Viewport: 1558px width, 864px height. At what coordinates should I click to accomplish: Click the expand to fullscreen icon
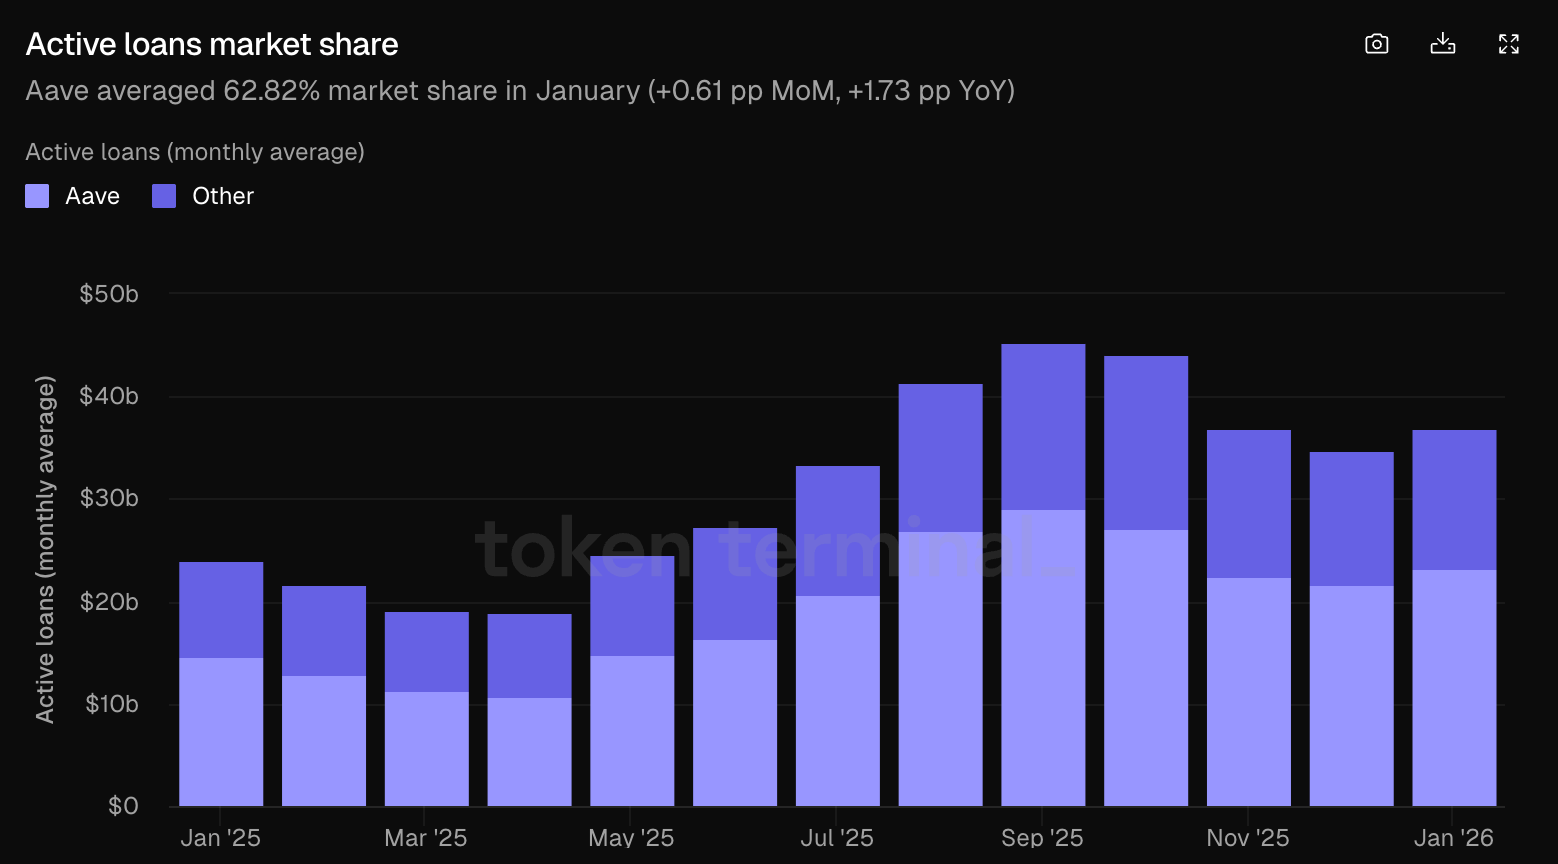(1509, 44)
